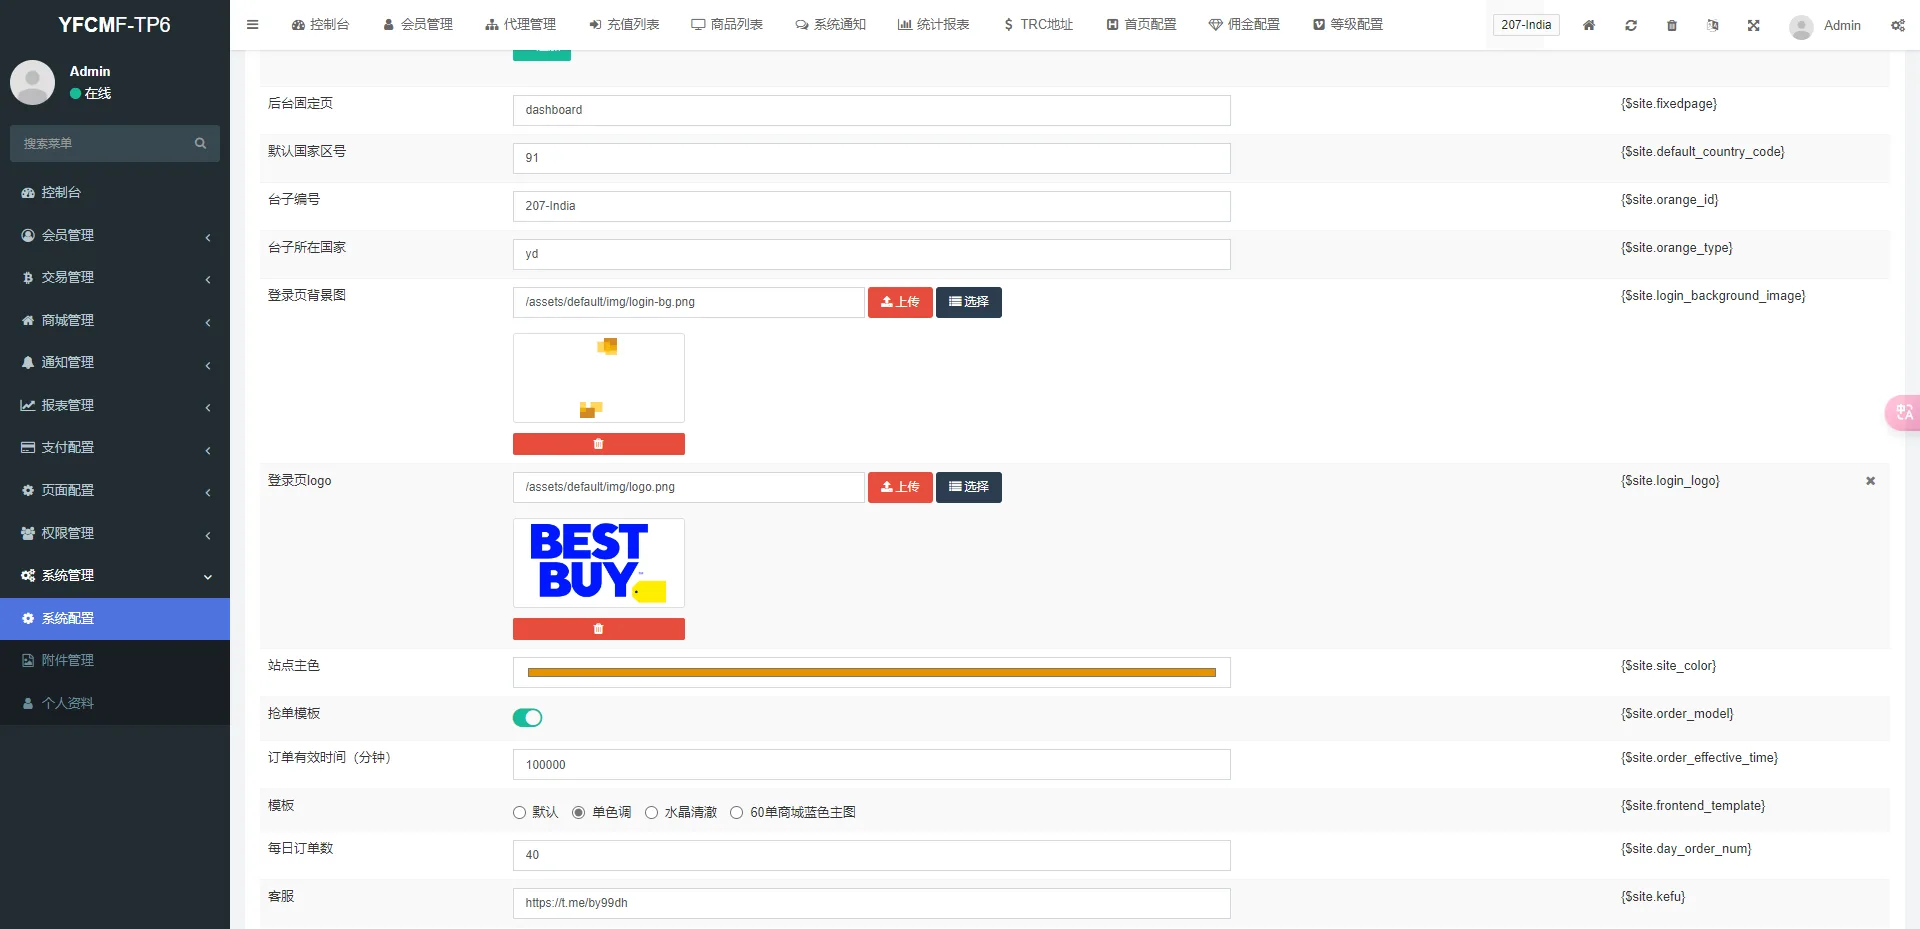1920x929 pixels.
Task: Open 商品列表 in the top navigation
Action: [727, 25]
